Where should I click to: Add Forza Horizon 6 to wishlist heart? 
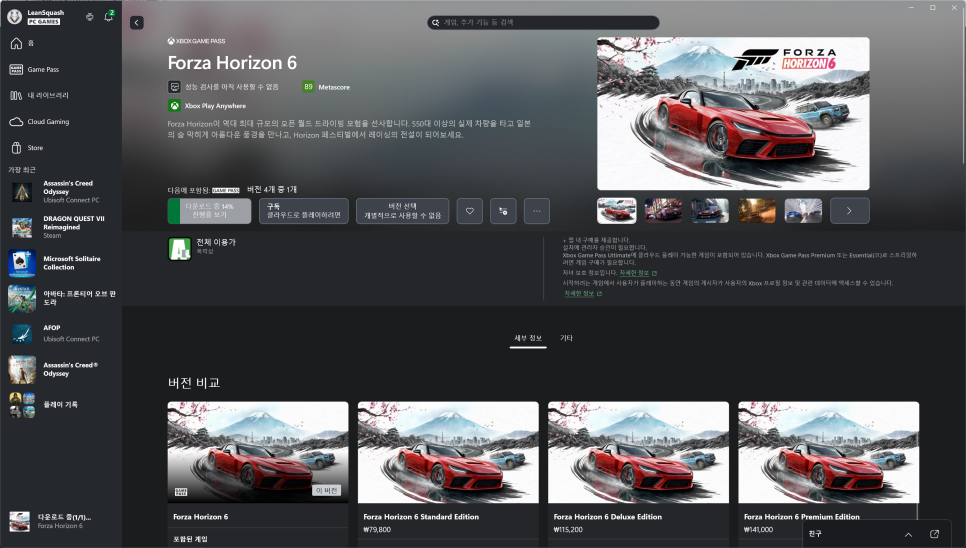click(469, 211)
